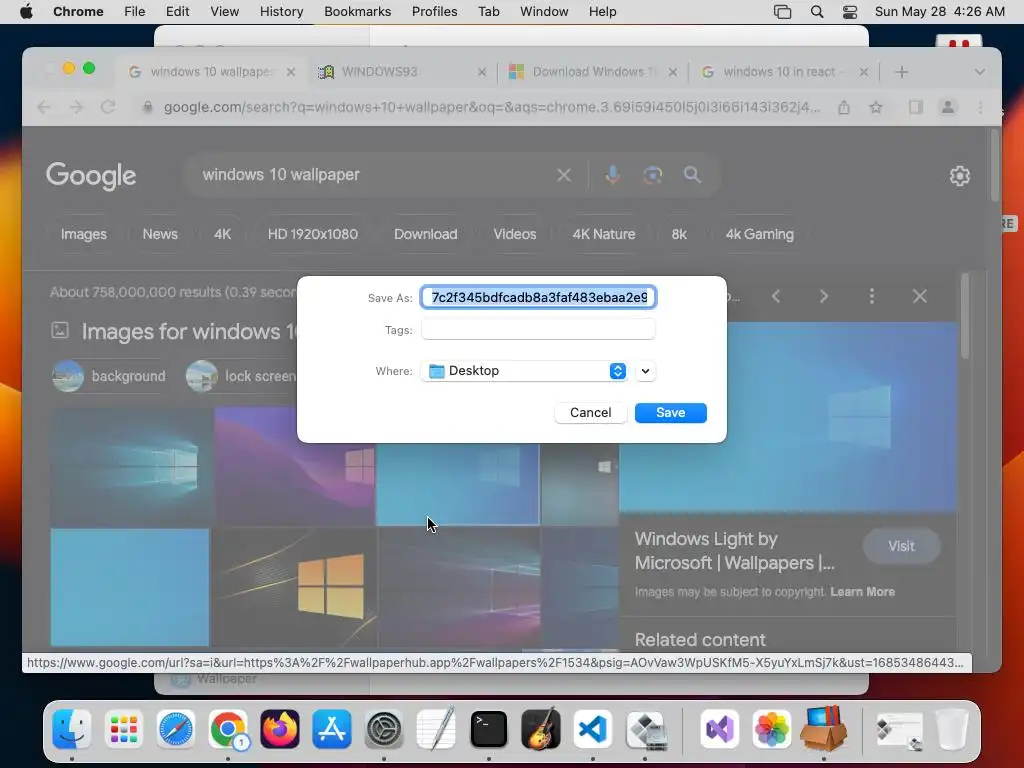Image resolution: width=1024 pixels, height=768 pixels.
Task: Select the HD 1920x1080 filter chip
Action: [313, 234]
